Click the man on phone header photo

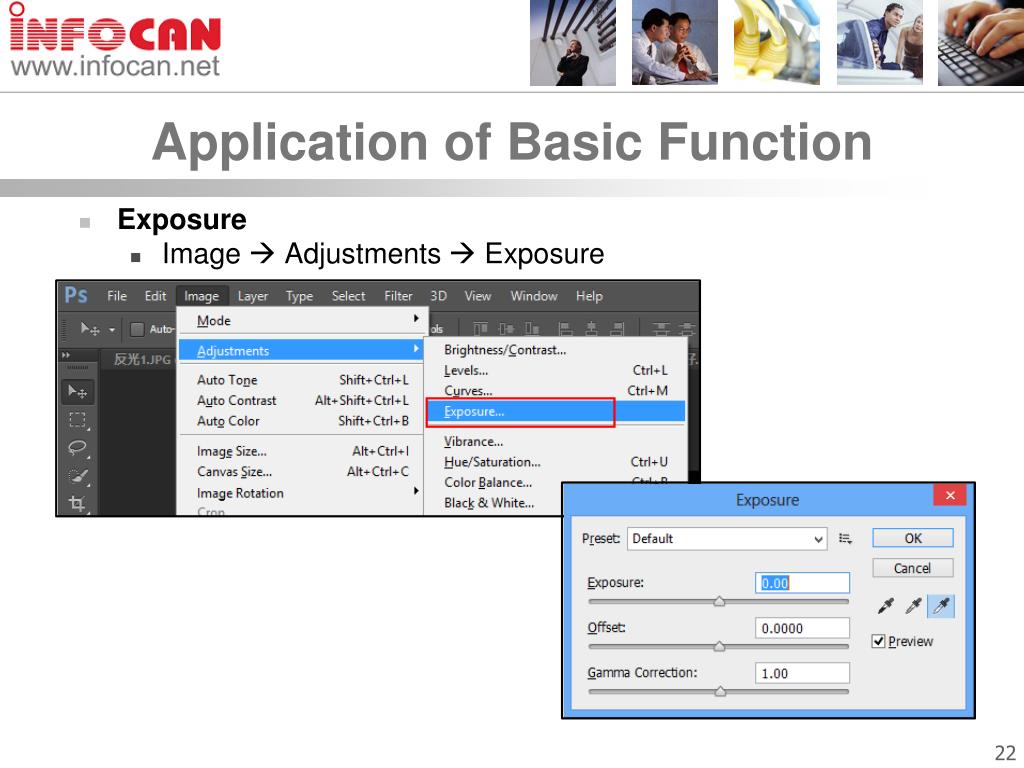coord(573,42)
